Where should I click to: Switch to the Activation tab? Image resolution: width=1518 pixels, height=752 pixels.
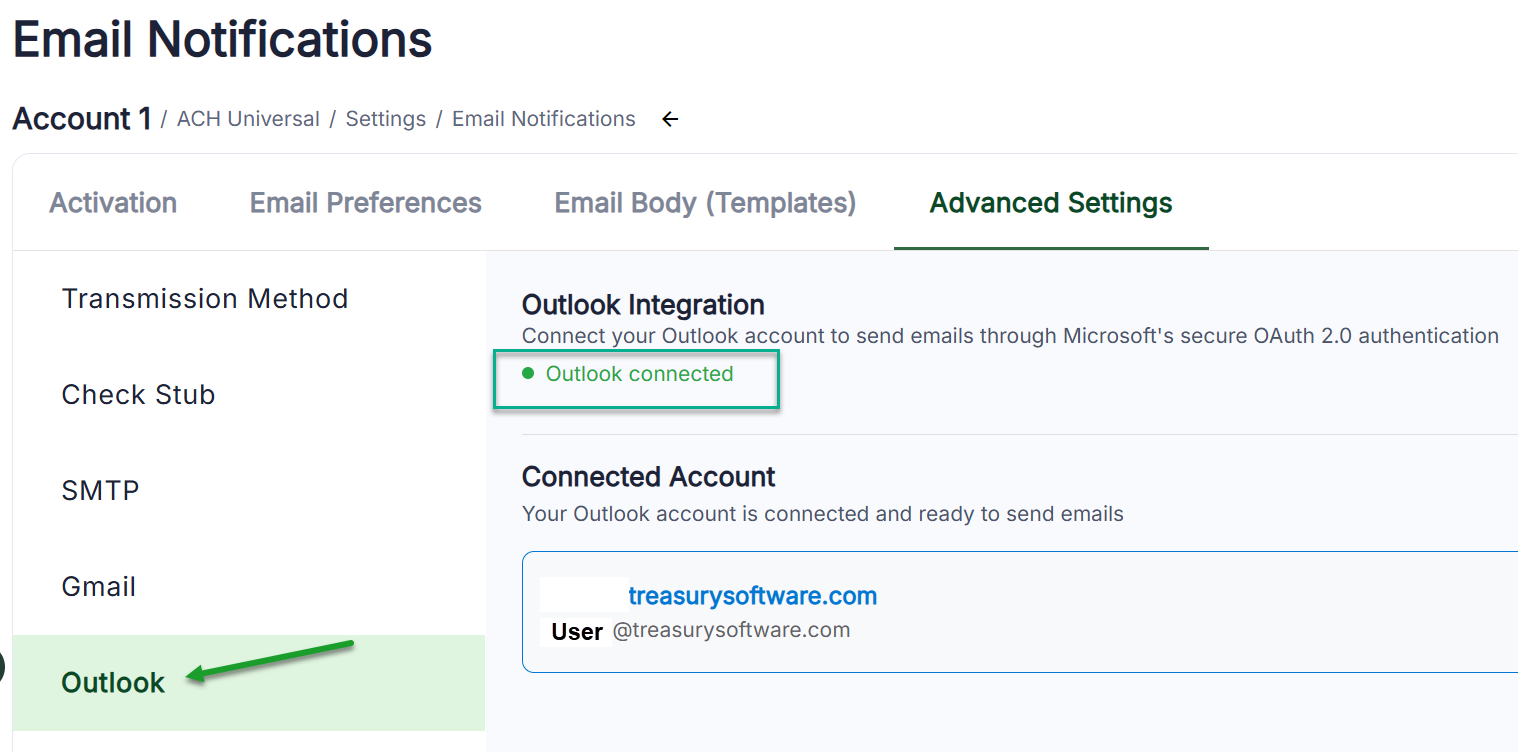pos(113,203)
